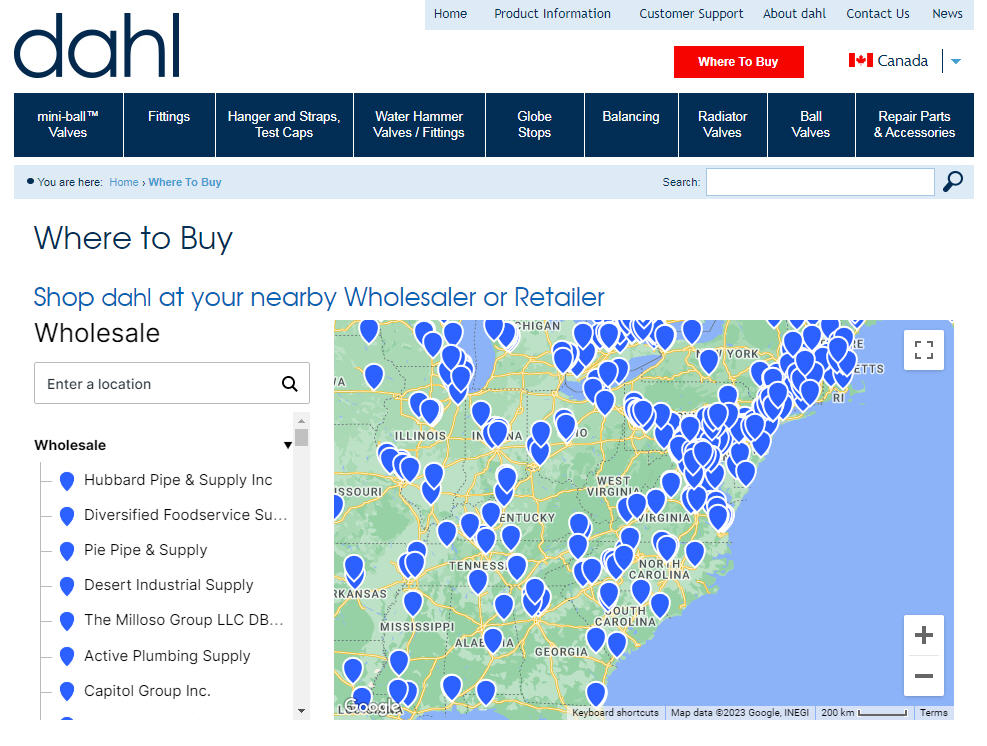Click pin icon beside Hubbard Pipe & Supply Inc
This screenshot has height=746, width=987.
tap(67, 480)
